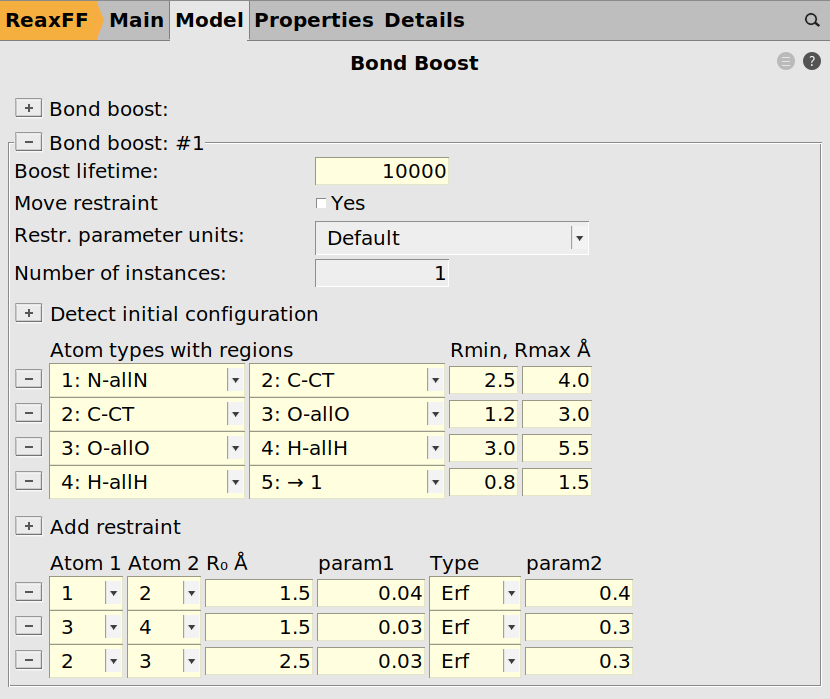Remove the 3: O-allO to 4: H-allH row
Viewport: 830px width, 699px height.
click(x=29, y=447)
